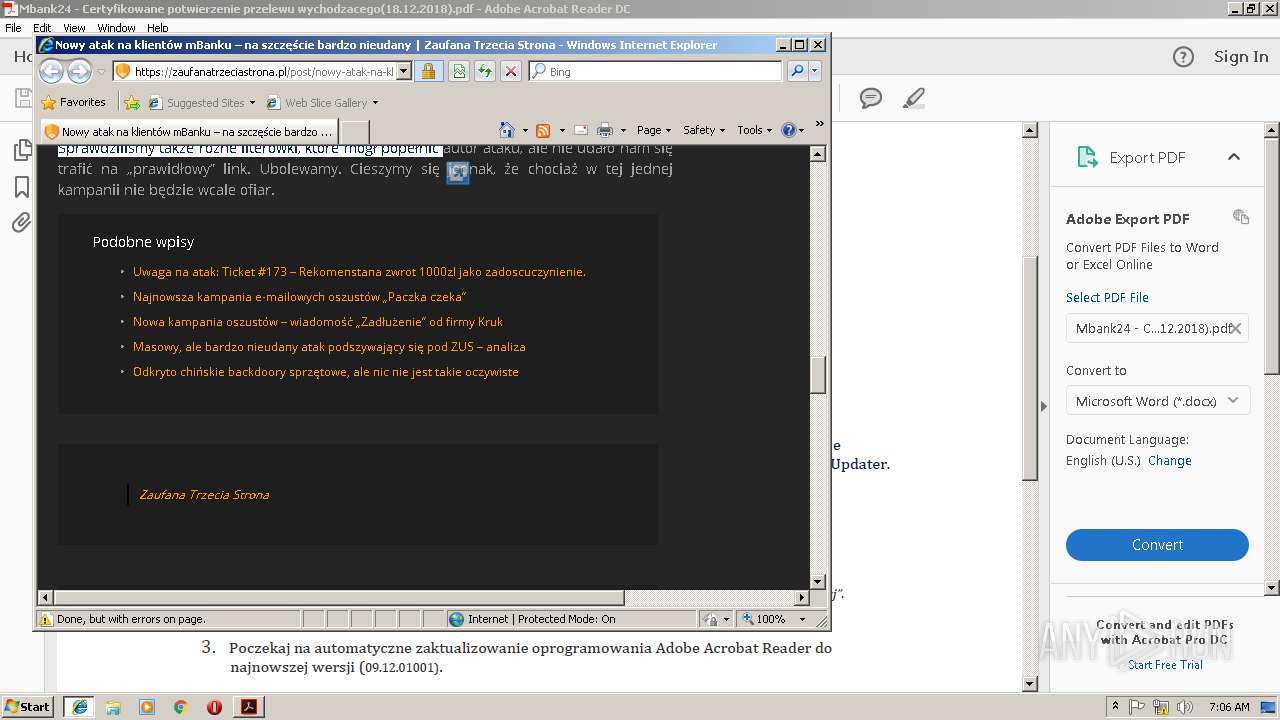Open Acrobat Edit menu
Screen dimensions: 1280x720
click(42, 28)
